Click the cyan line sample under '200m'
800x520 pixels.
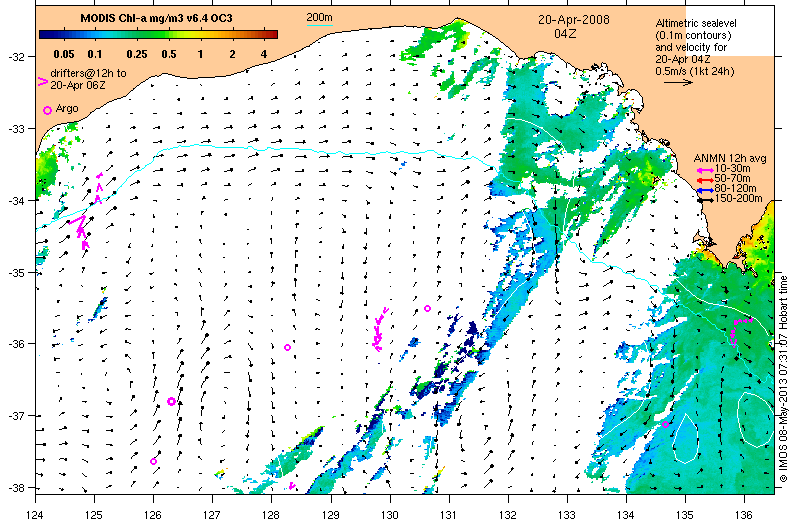pos(319,25)
